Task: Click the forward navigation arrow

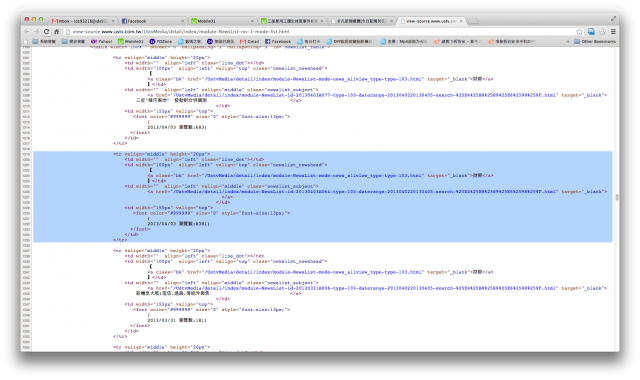Action: 36,31
